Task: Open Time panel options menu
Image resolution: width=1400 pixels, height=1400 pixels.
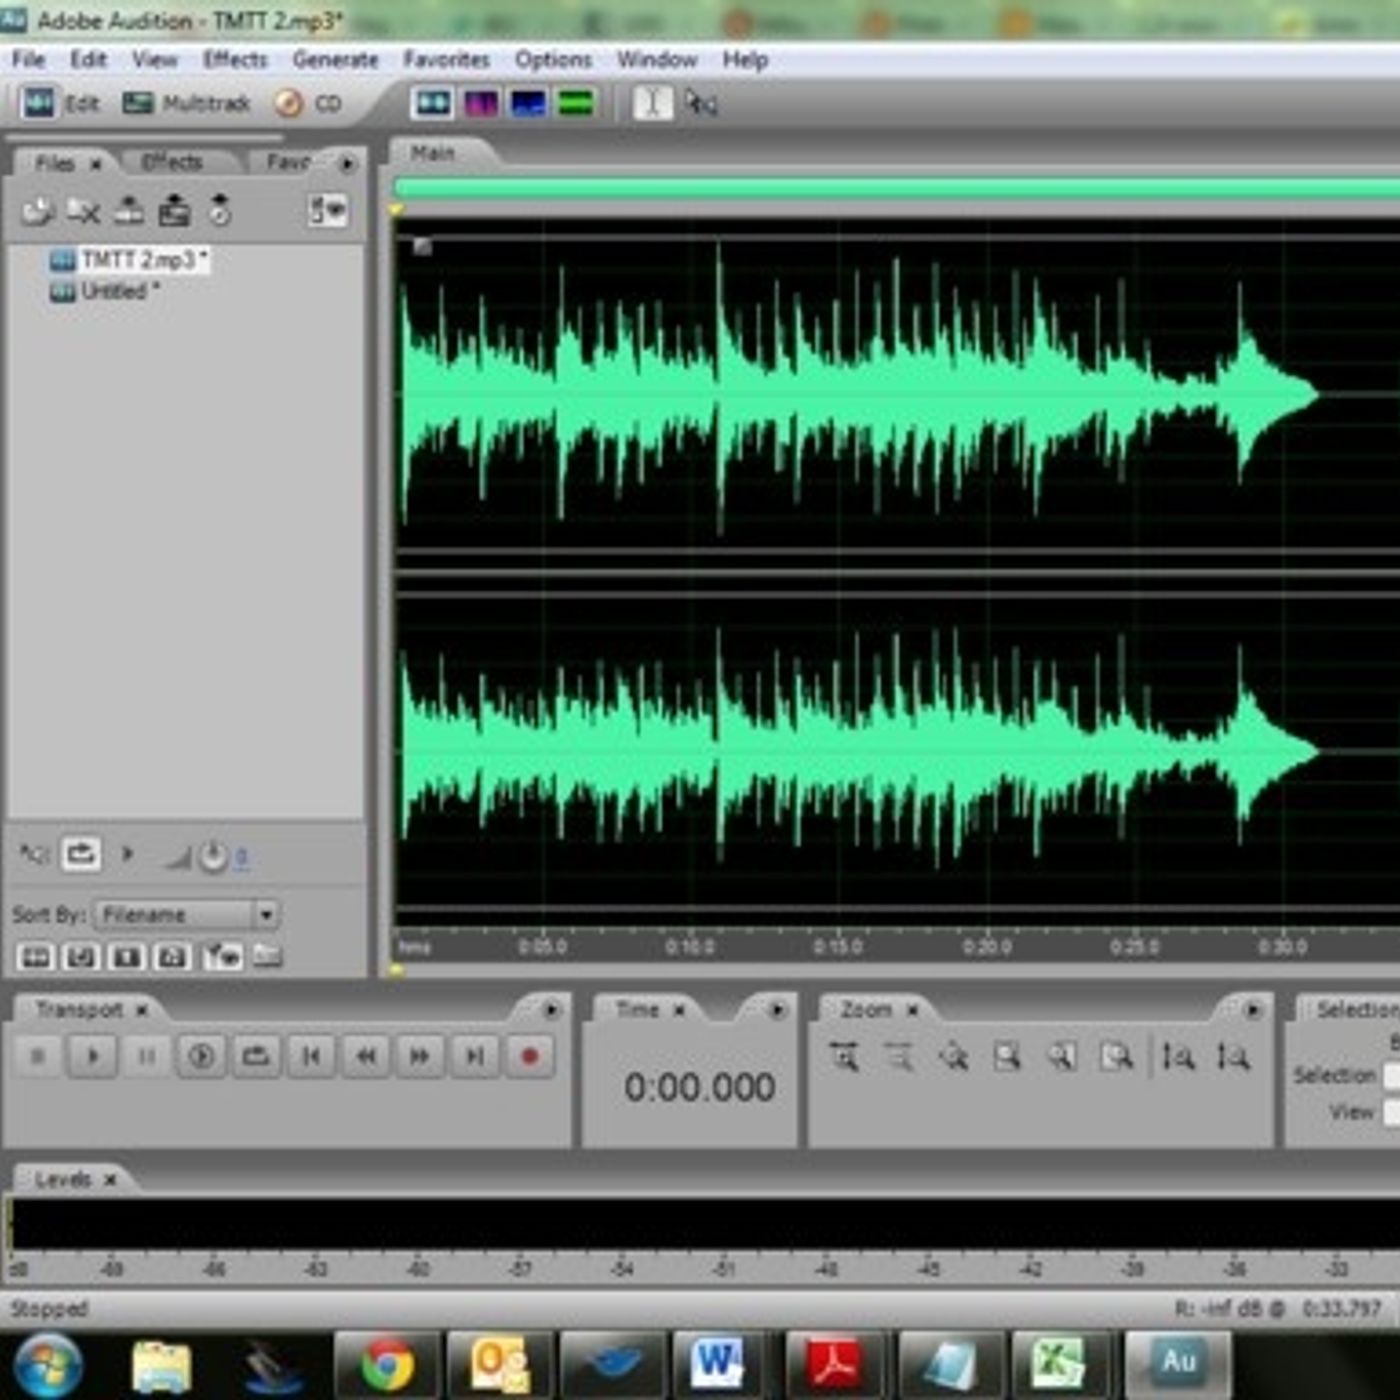Action: click(776, 1011)
